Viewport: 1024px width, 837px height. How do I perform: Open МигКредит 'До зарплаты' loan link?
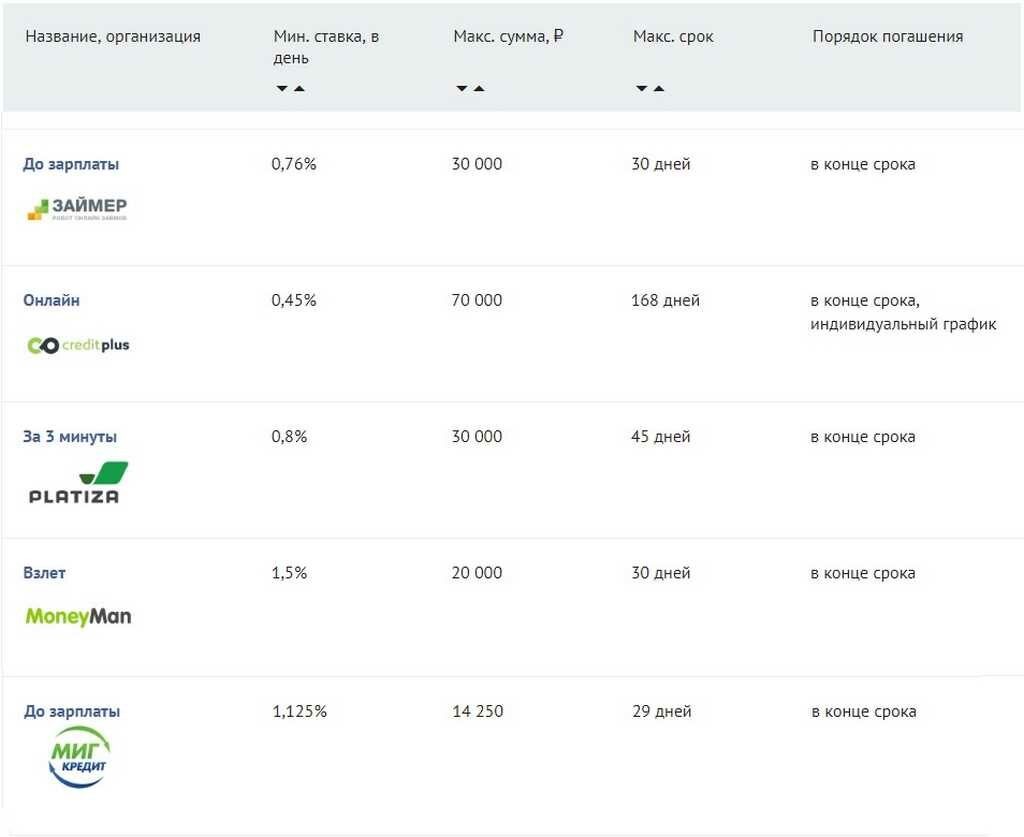pyautogui.click(x=72, y=712)
